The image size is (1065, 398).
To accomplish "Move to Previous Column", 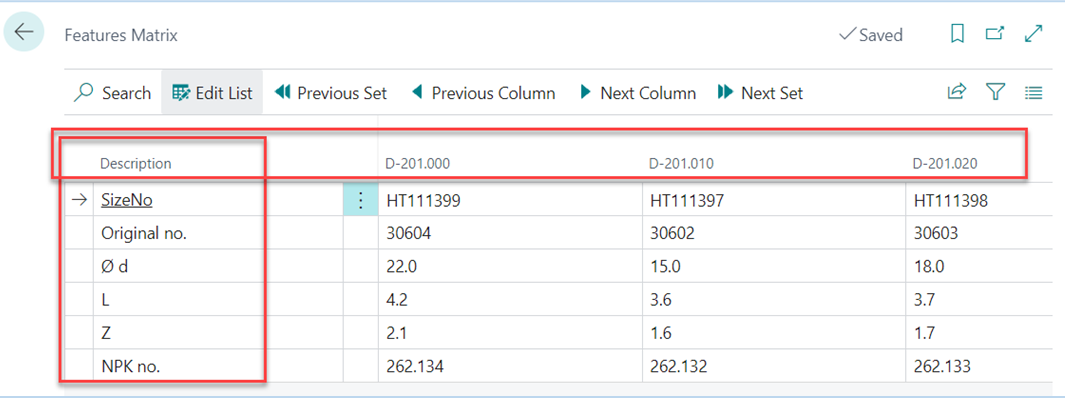I will pyautogui.click(x=483, y=92).
